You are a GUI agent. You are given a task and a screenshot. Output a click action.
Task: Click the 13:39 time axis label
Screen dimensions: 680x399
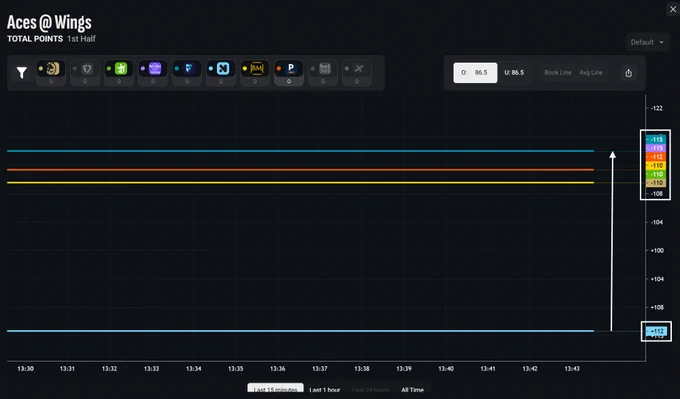[x=404, y=369]
